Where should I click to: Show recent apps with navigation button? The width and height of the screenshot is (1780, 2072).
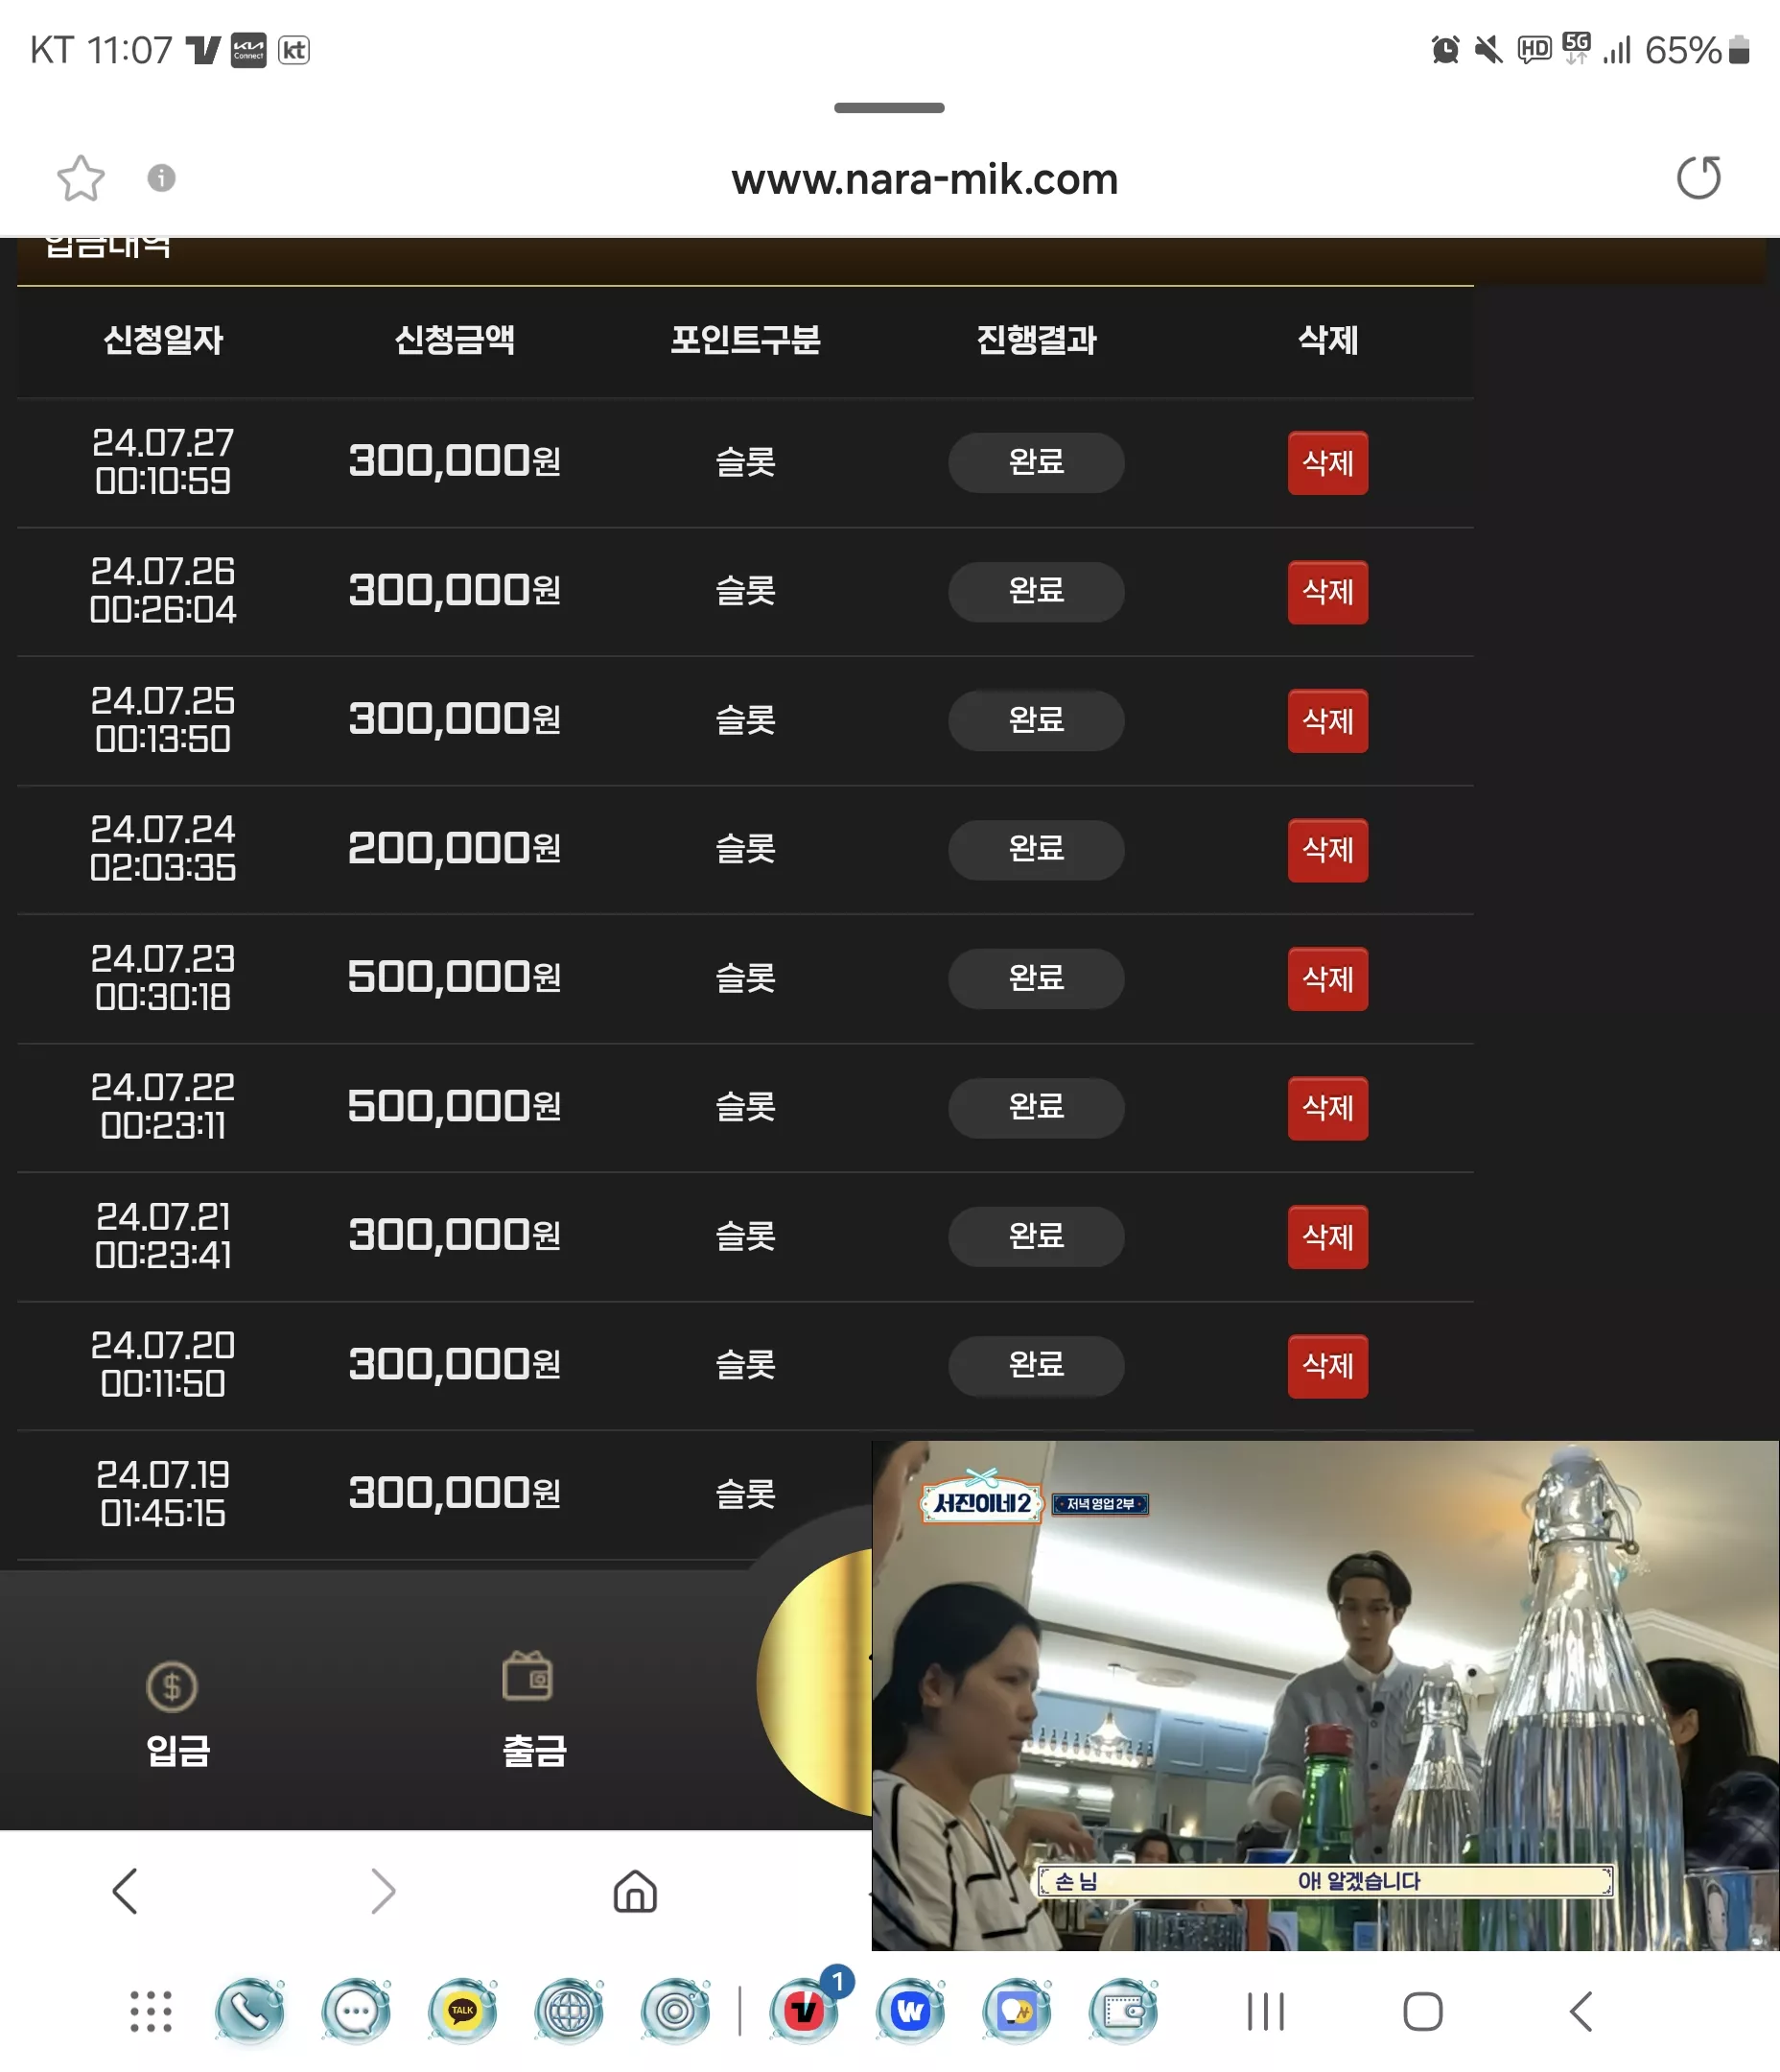point(1265,2011)
